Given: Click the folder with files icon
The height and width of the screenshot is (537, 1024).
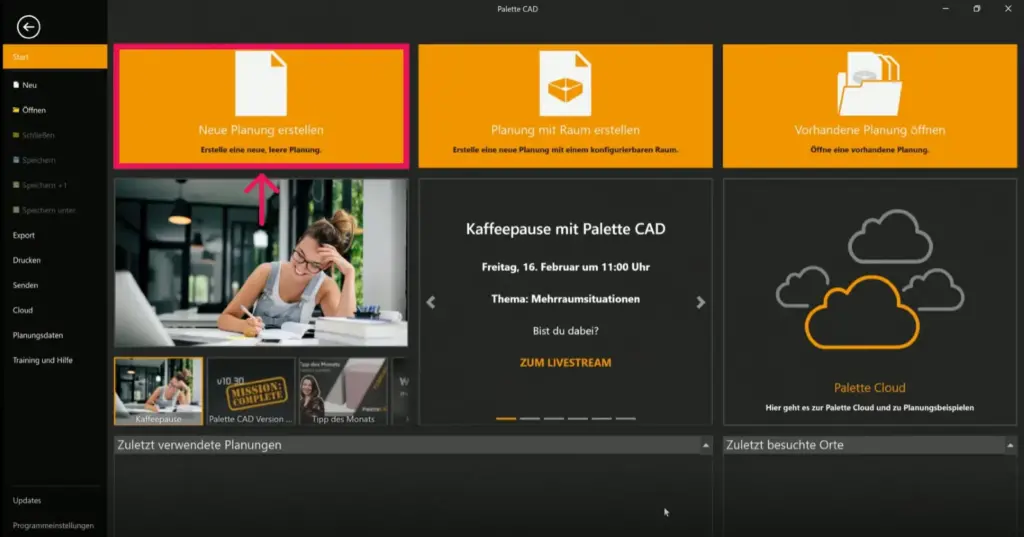Looking at the screenshot, I should pos(870,84).
